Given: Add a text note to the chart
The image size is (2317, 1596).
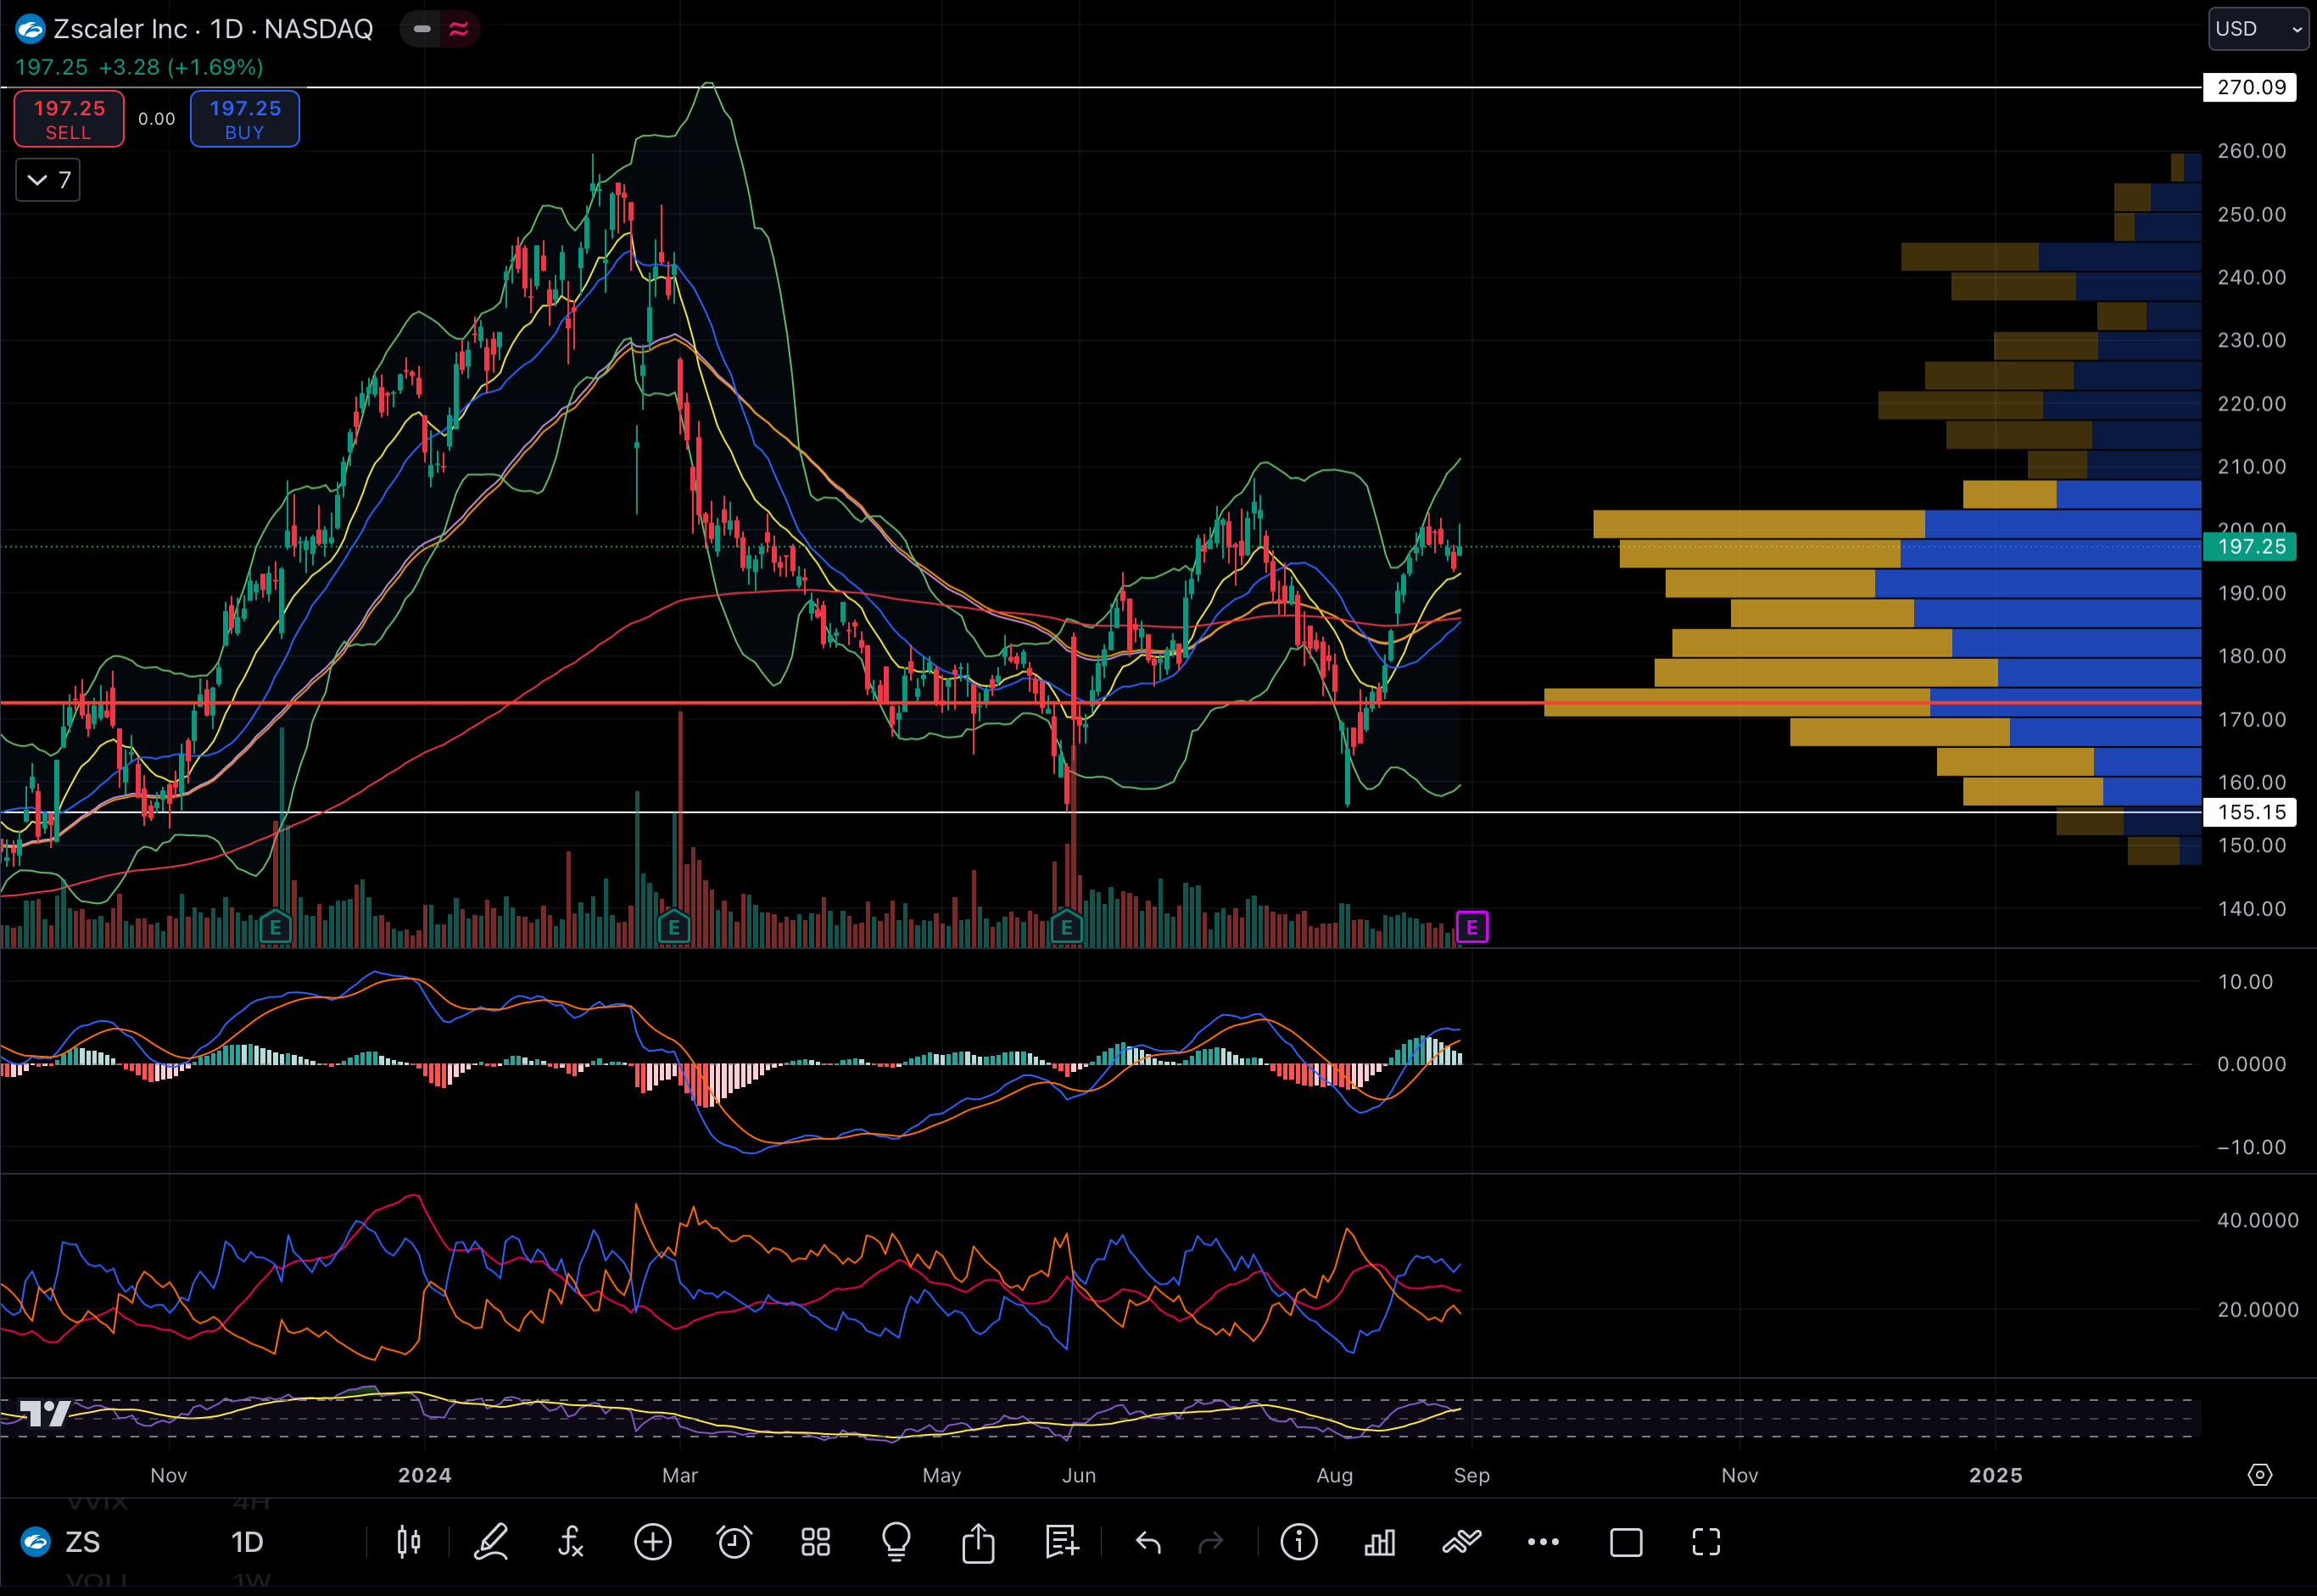Looking at the screenshot, I should point(1061,1542).
